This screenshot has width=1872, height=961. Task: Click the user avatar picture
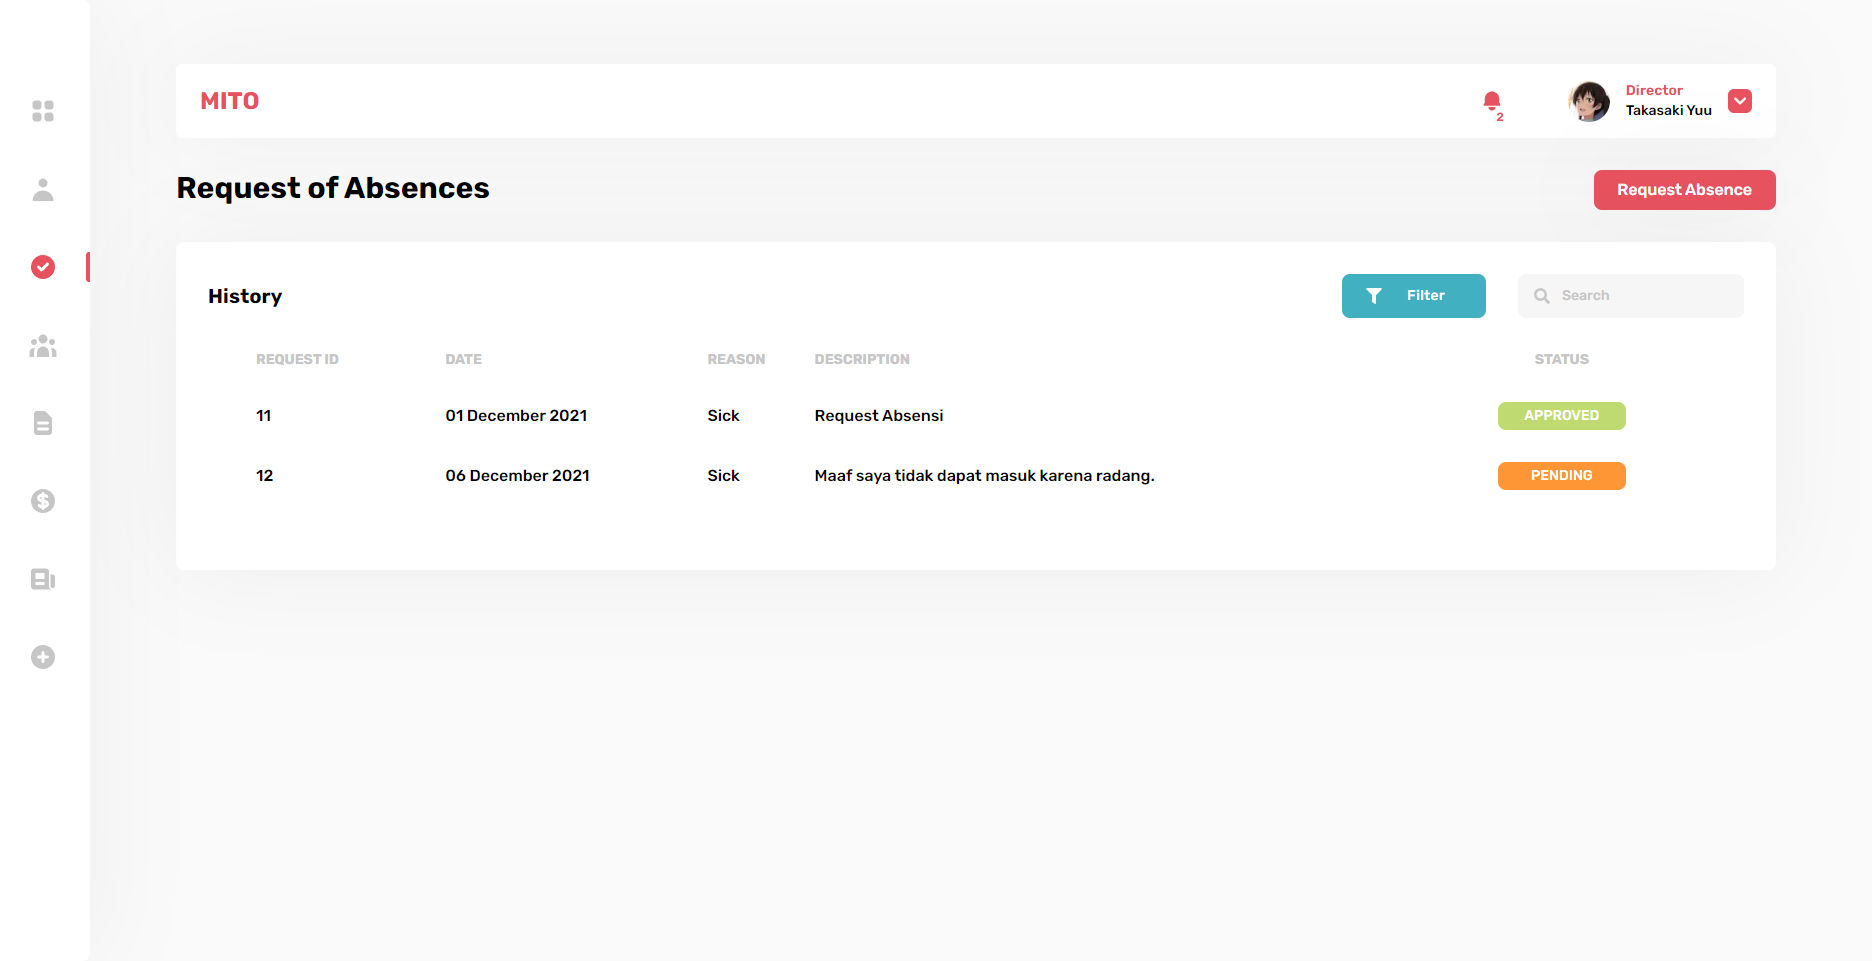pos(1589,101)
